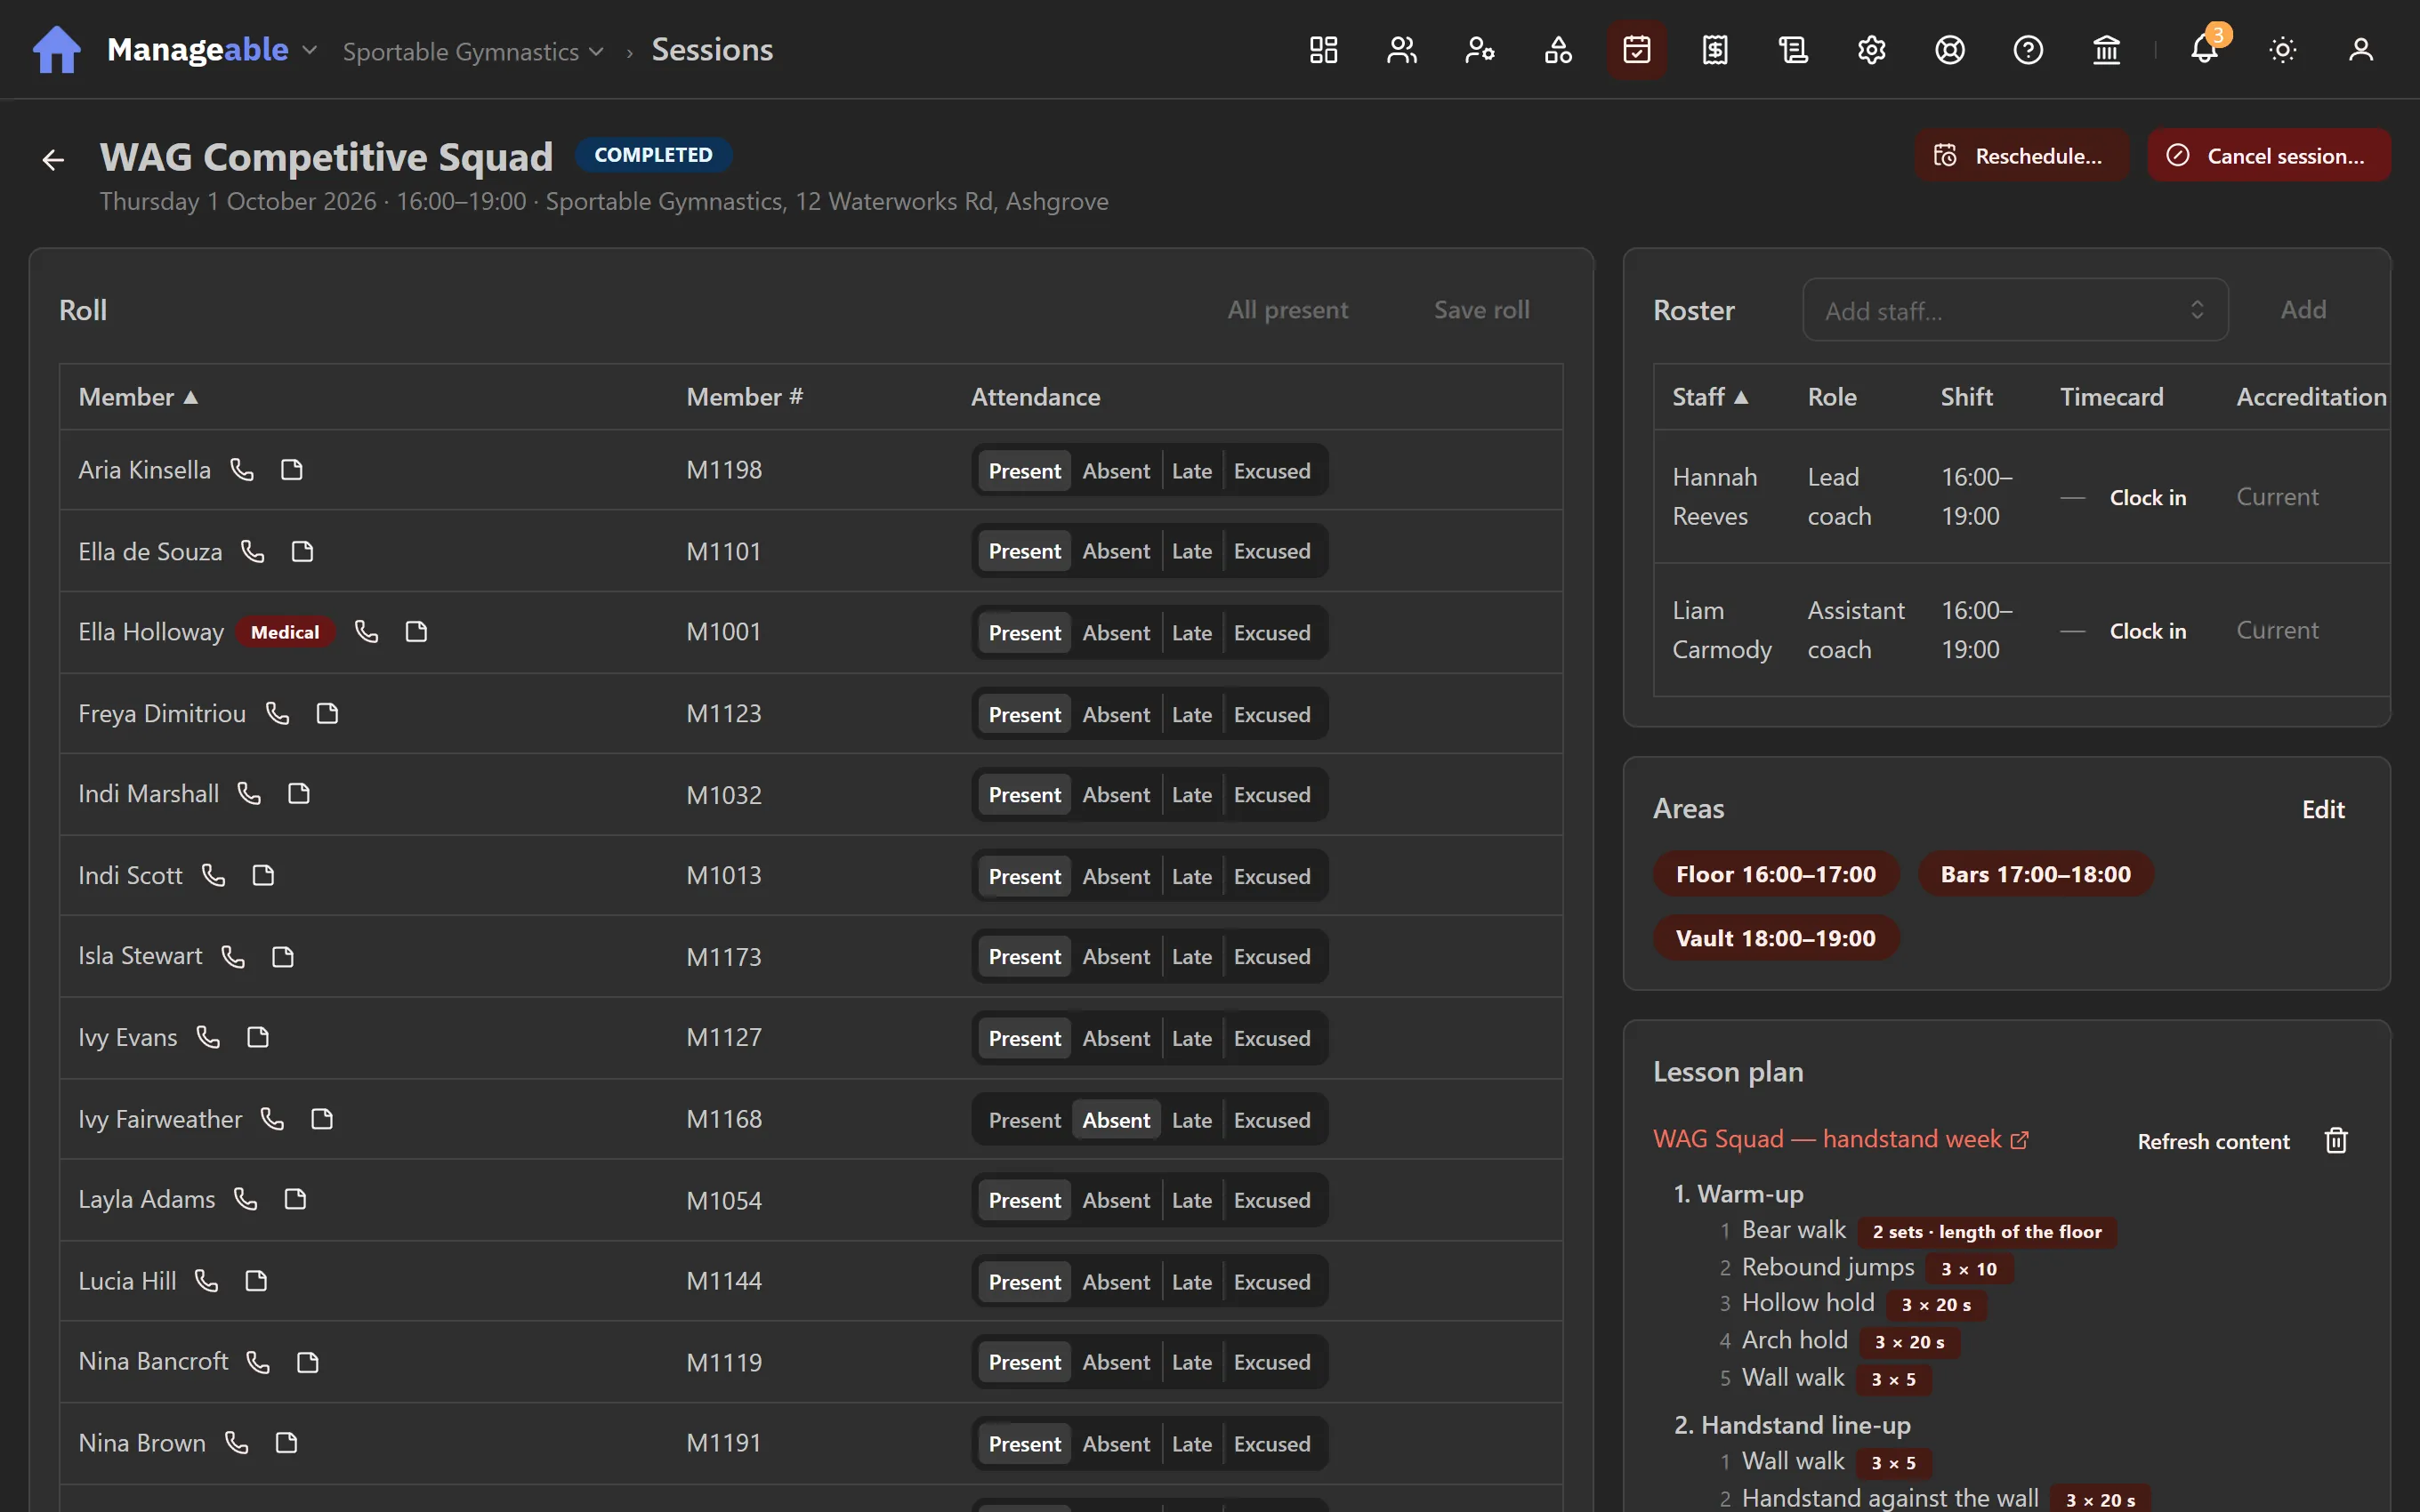Open the support lifebuoy icon in the top bar
The image size is (2420, 1512).
(1949, 50)
